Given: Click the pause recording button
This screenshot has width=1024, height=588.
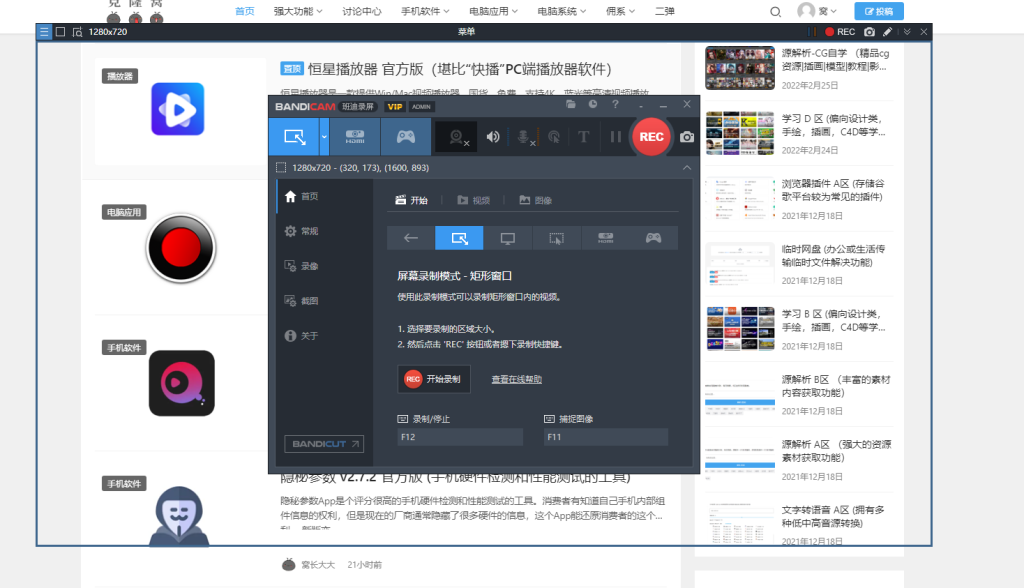Looking at the screenshot, I should (615, 137).
